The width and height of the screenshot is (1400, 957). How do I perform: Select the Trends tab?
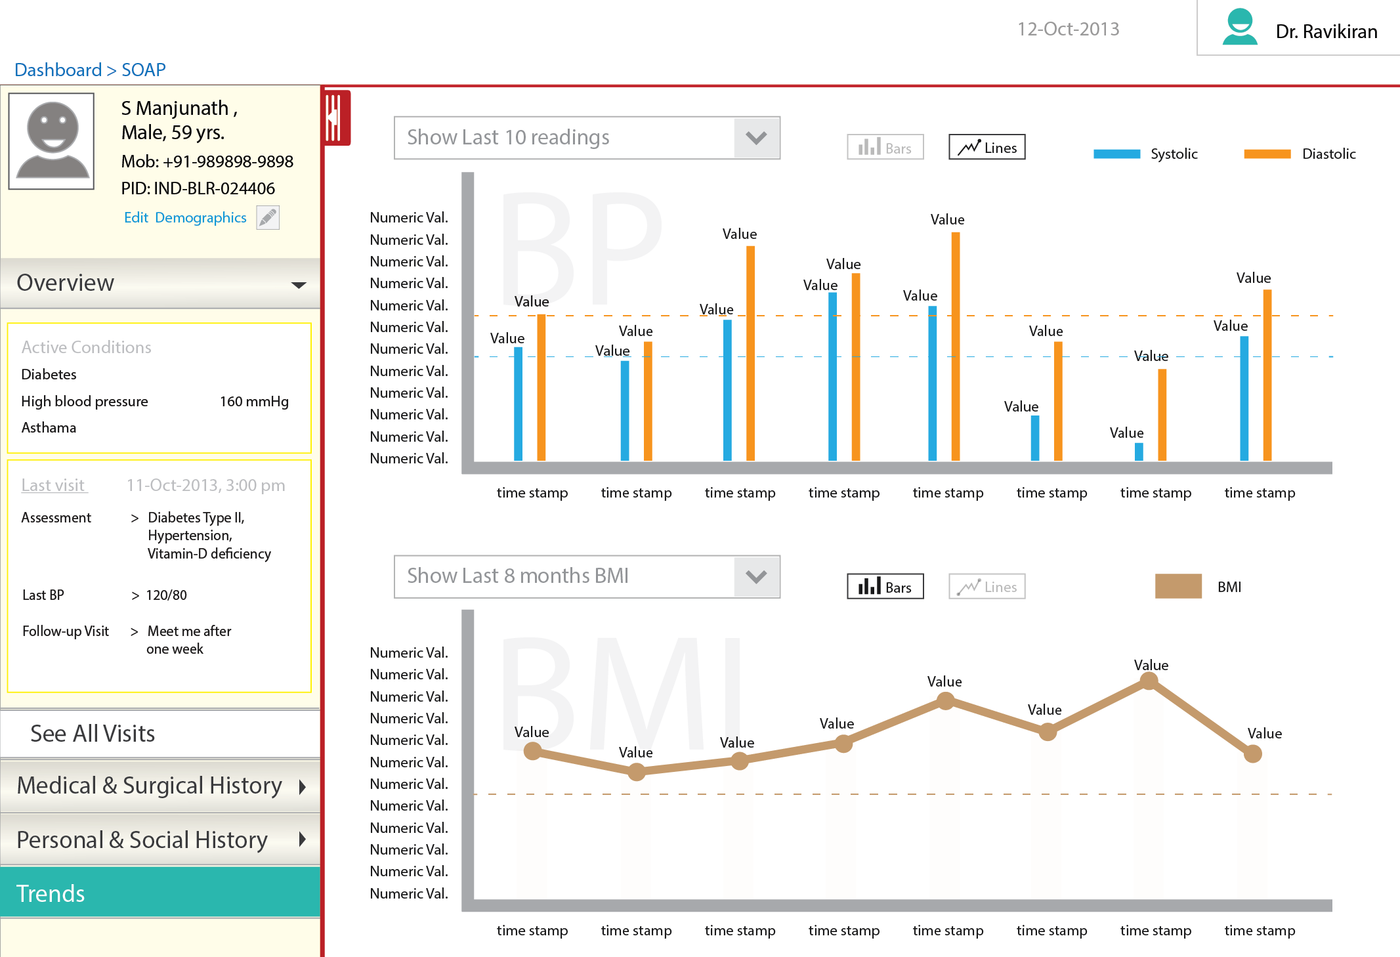[160, 893]
